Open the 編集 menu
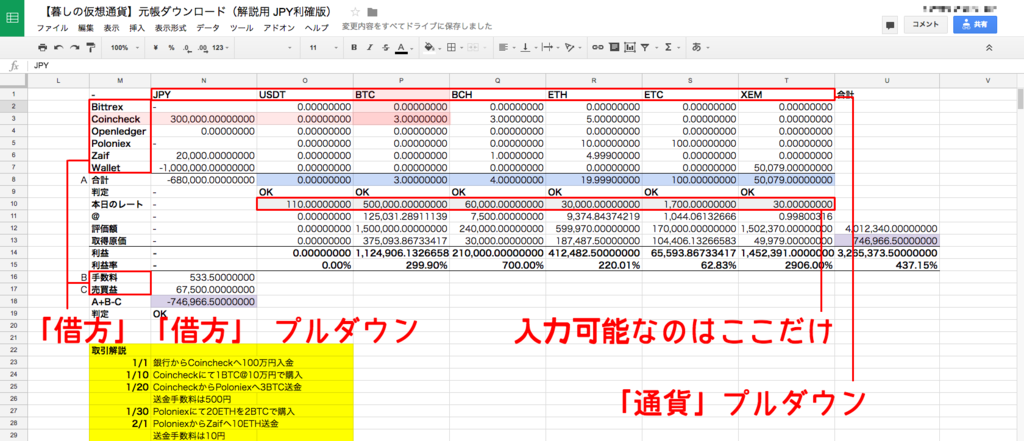Image resolution: width=1024 pixels, height=441 pixels. 86,28
